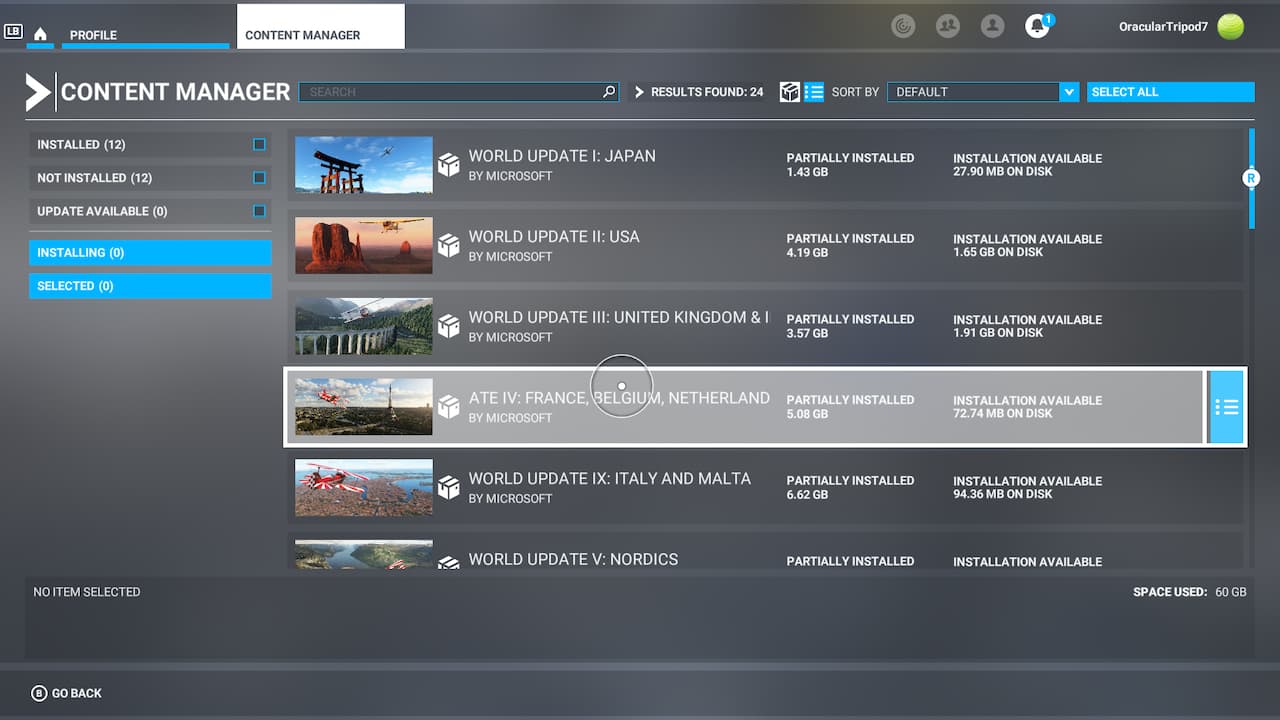Expand the Results Found arrow
This screenshot has height=720, width=1280.
click(x=640, y=92)
